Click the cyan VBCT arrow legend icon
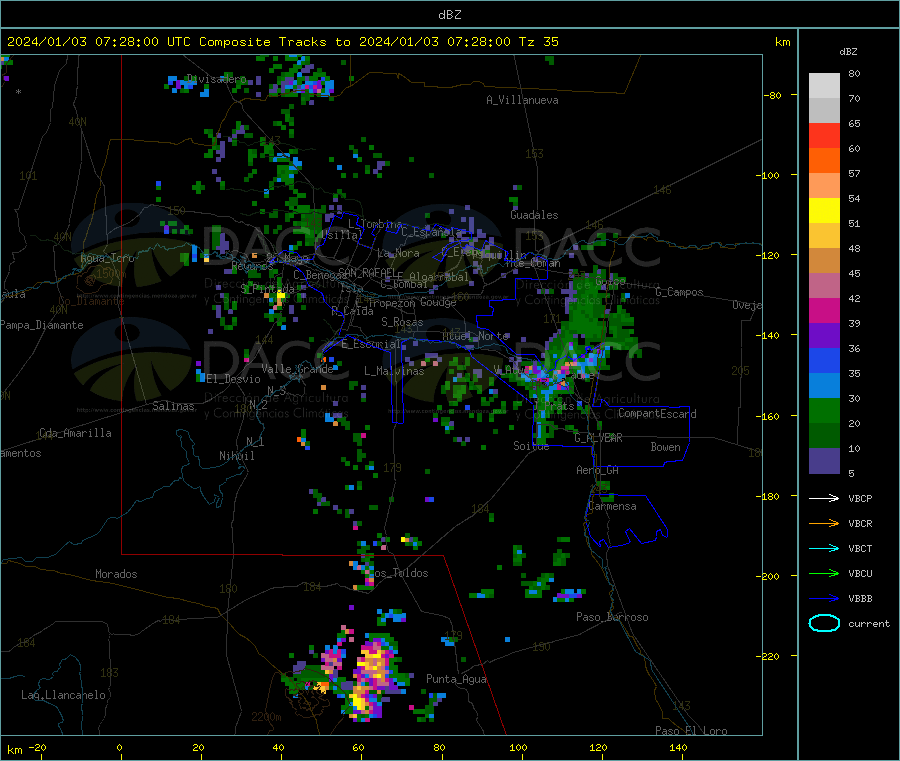The height and width of the screenshot is (761, 900). click(x=824, y=549)
